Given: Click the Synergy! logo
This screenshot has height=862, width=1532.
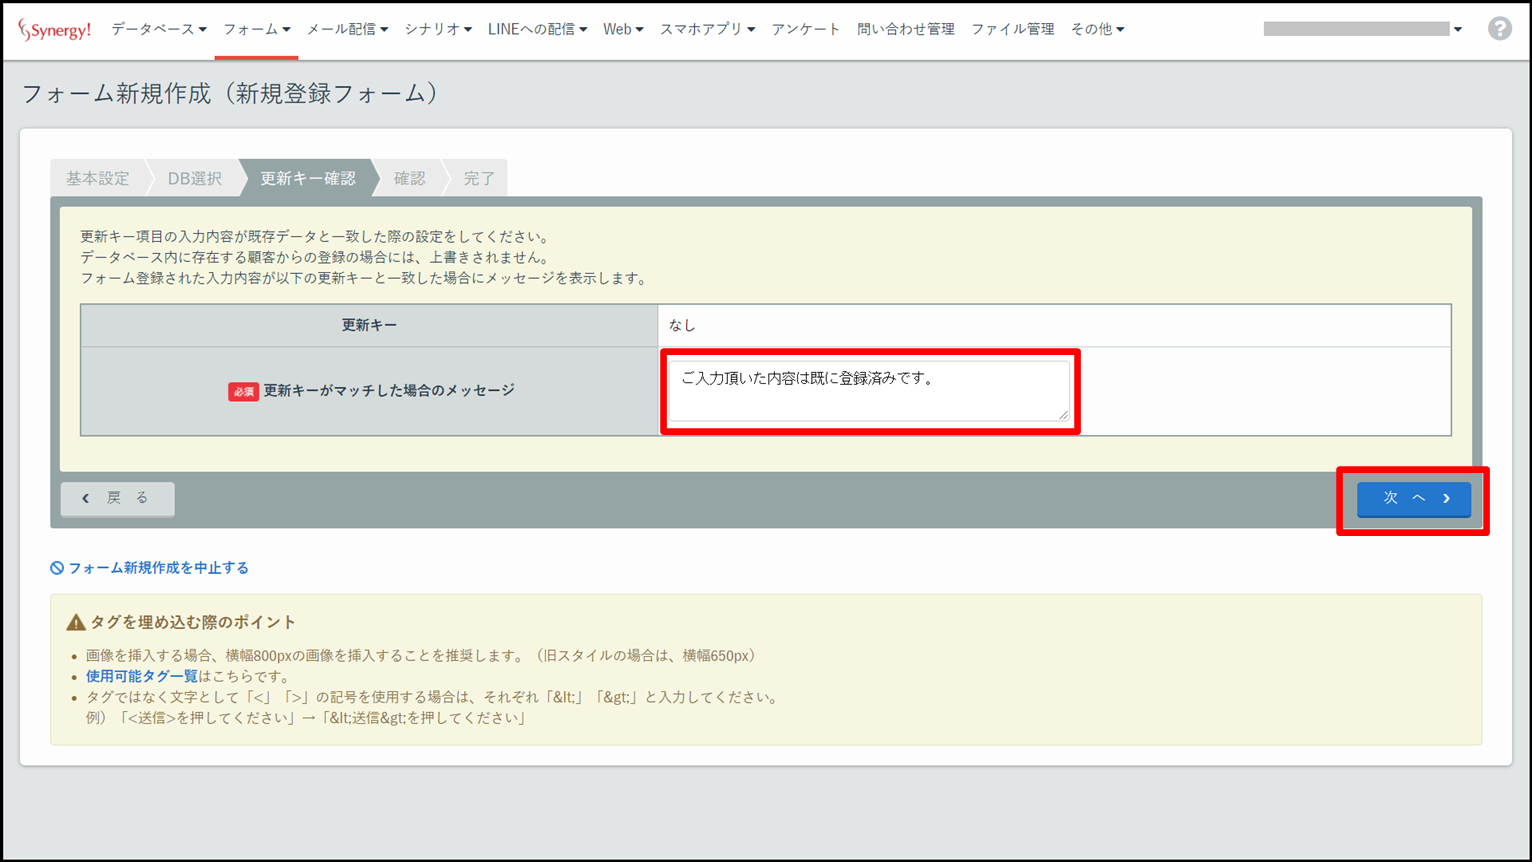Looking at the screenshot, I should 55,30.
